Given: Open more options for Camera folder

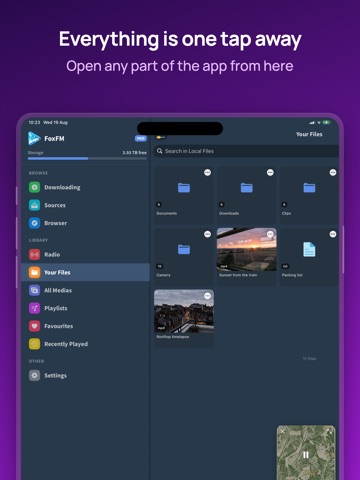Looking at the screenshot, I should point(207,234).
